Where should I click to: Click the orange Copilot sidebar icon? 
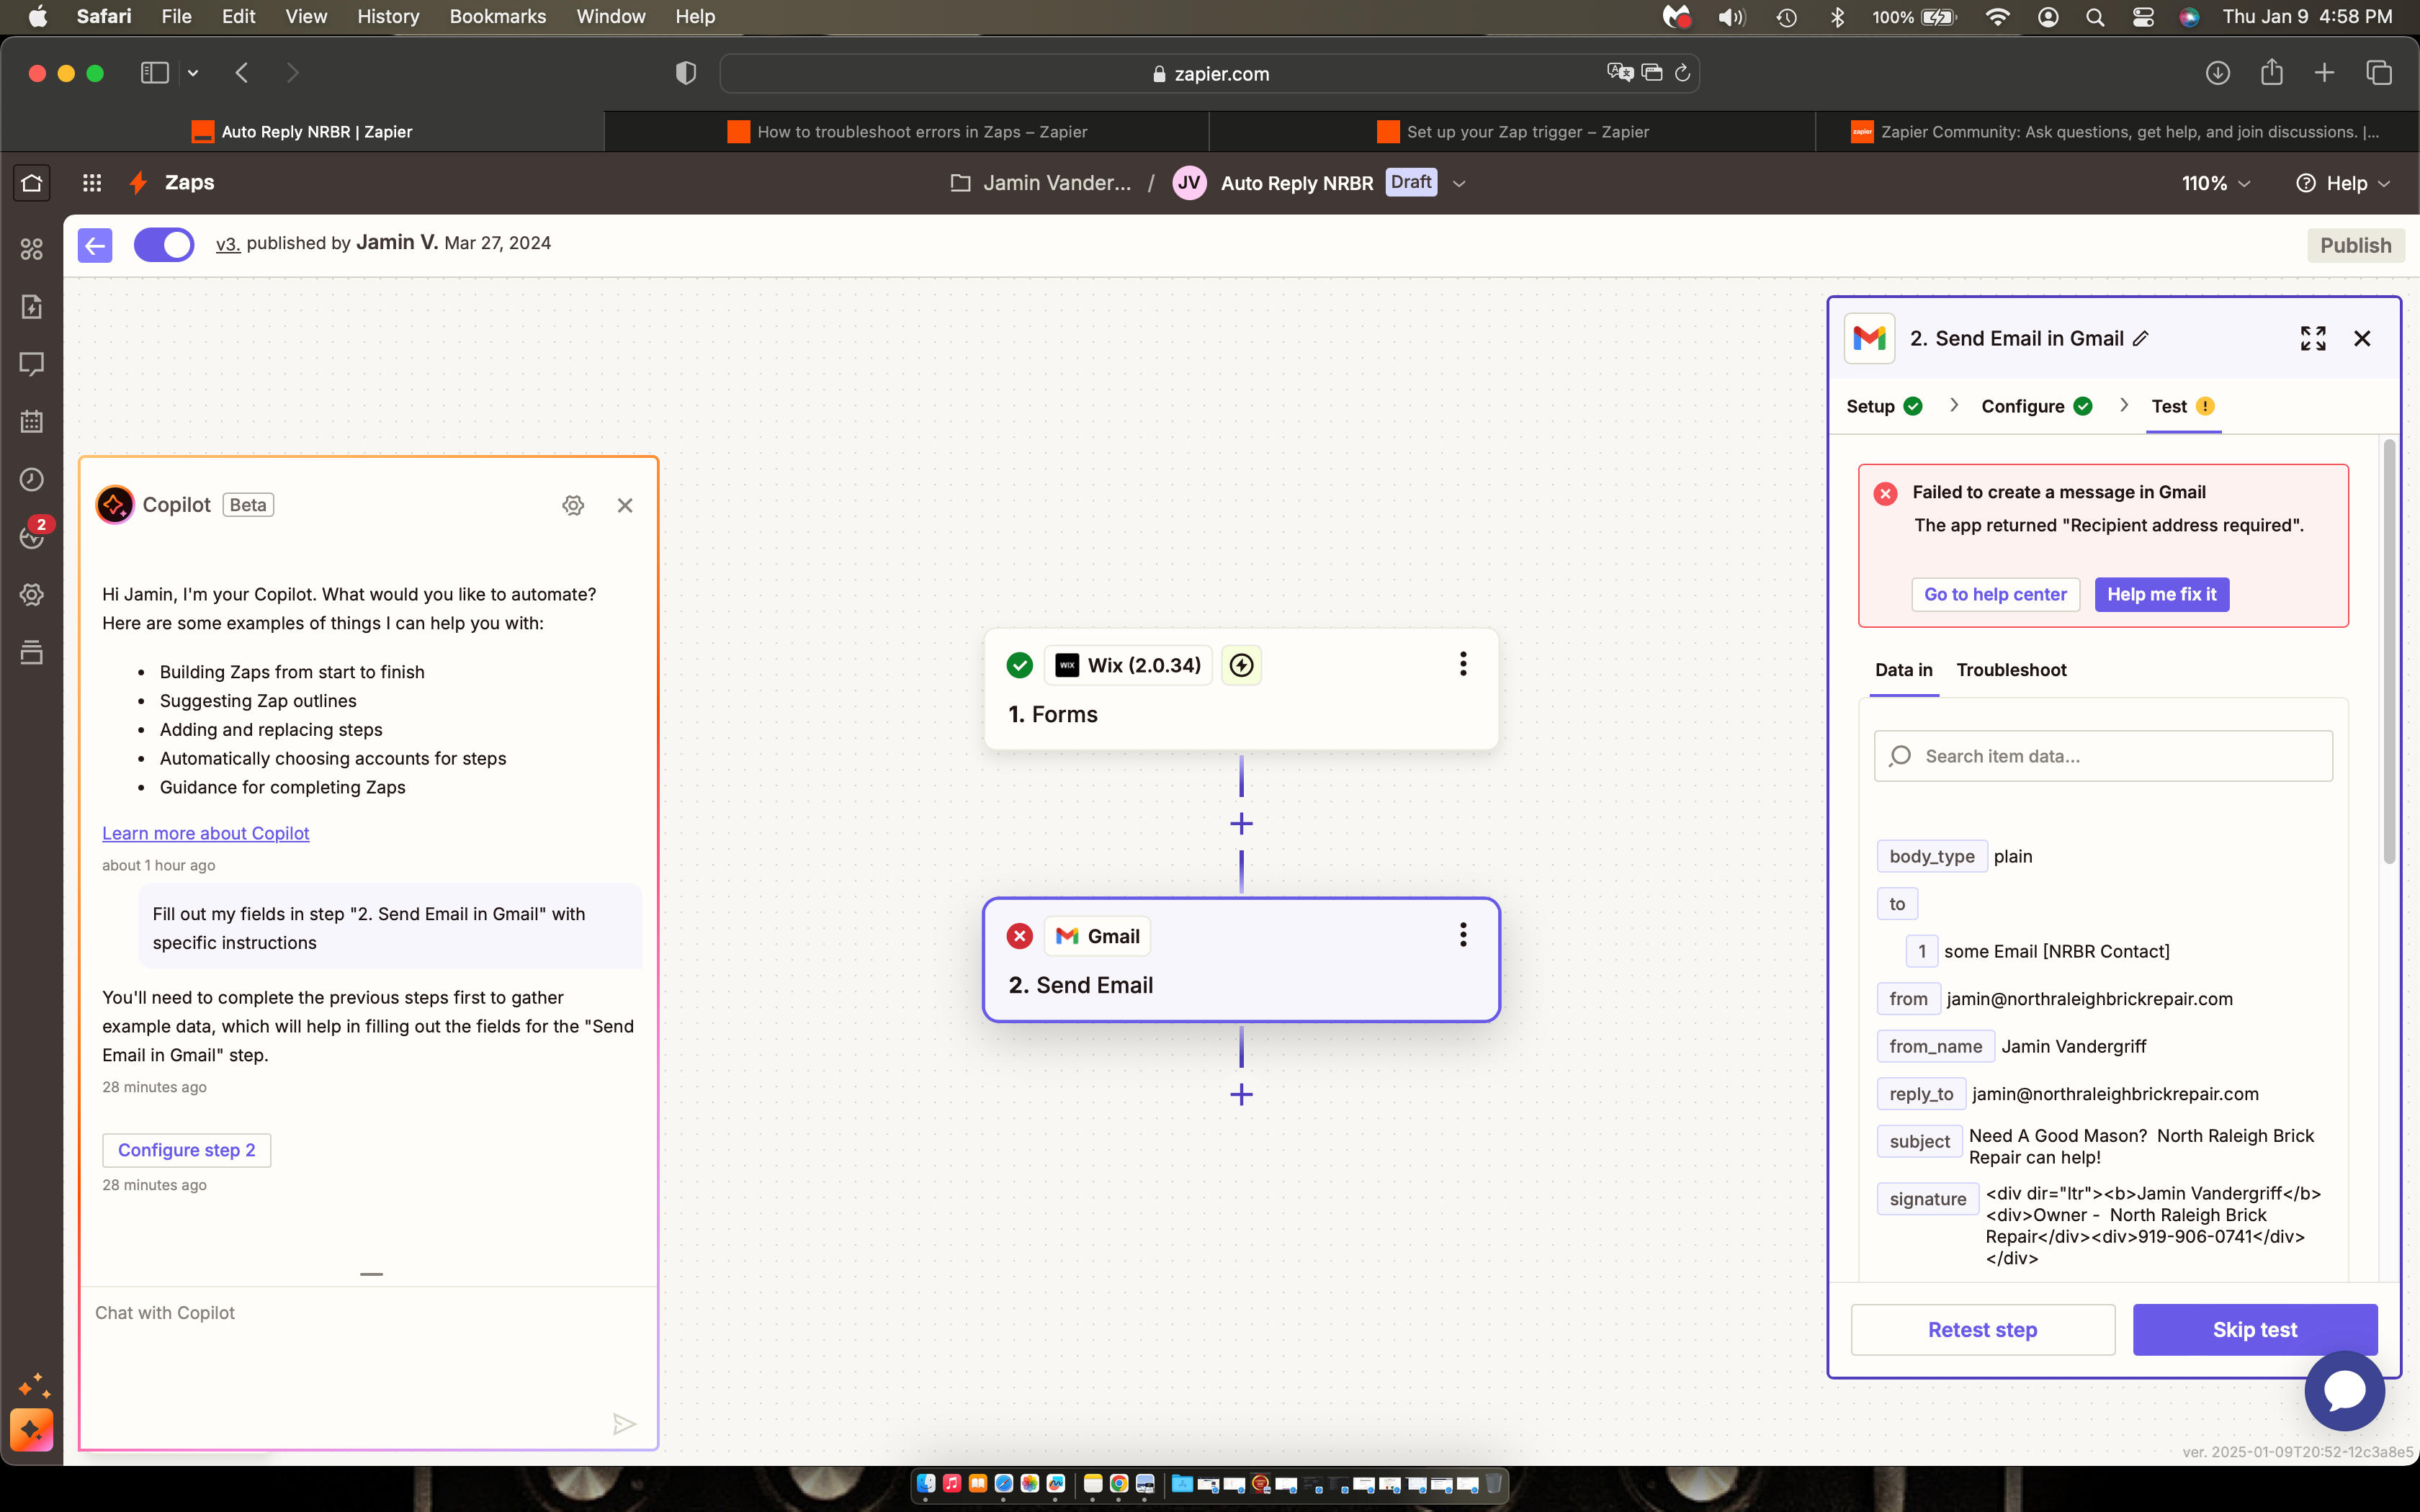(32, 1430)
